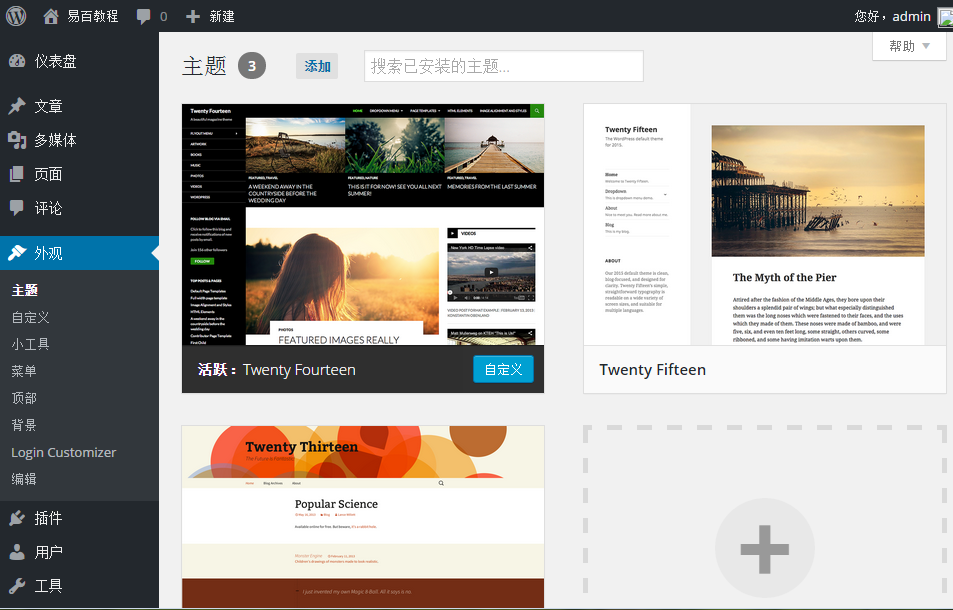Open the 多媒体 menu item

point(80,140)
